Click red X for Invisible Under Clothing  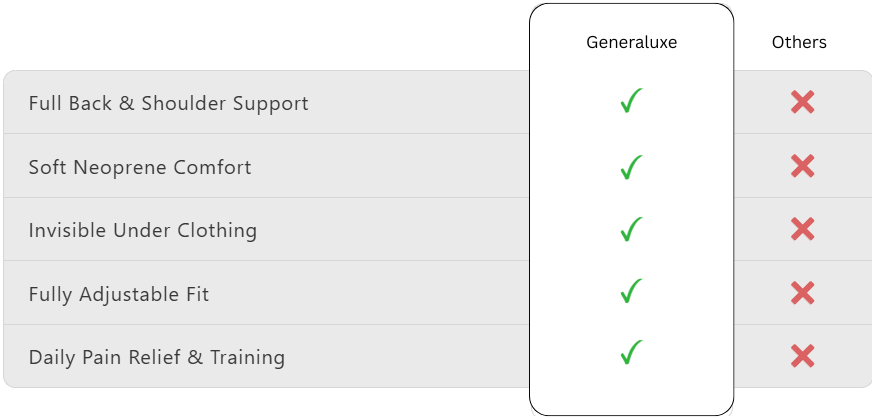click(802, 229)
